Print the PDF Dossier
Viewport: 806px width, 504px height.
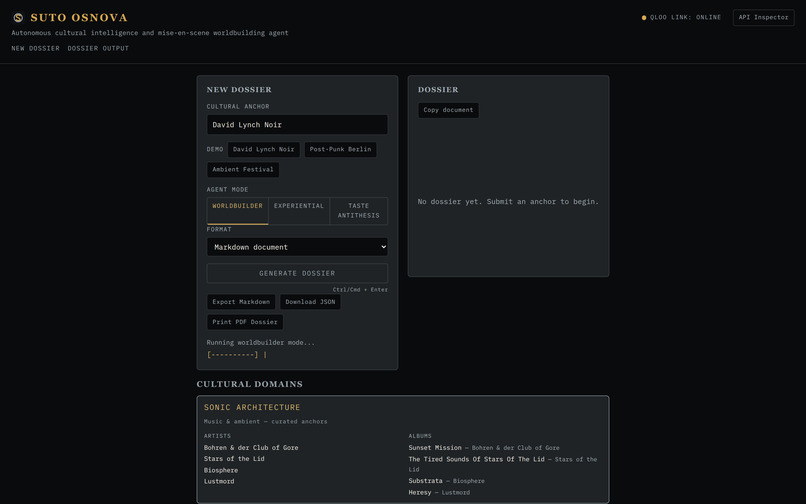245,322
